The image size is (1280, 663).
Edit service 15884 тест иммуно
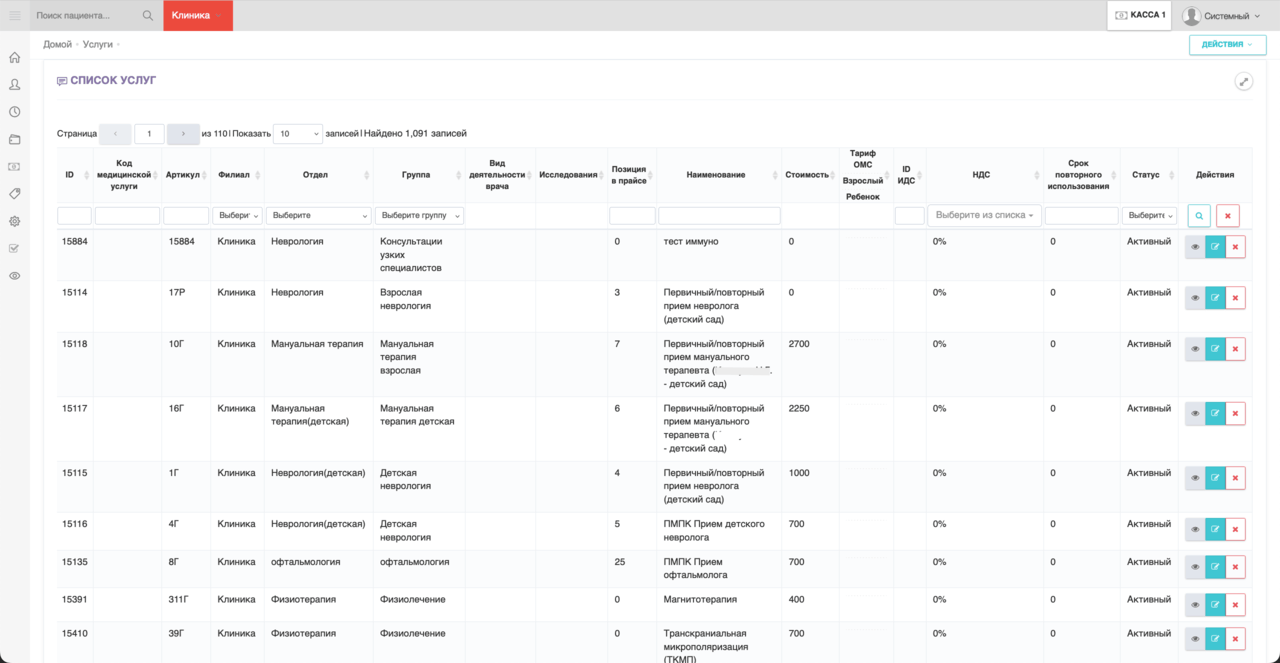[x=1215, y=247]
